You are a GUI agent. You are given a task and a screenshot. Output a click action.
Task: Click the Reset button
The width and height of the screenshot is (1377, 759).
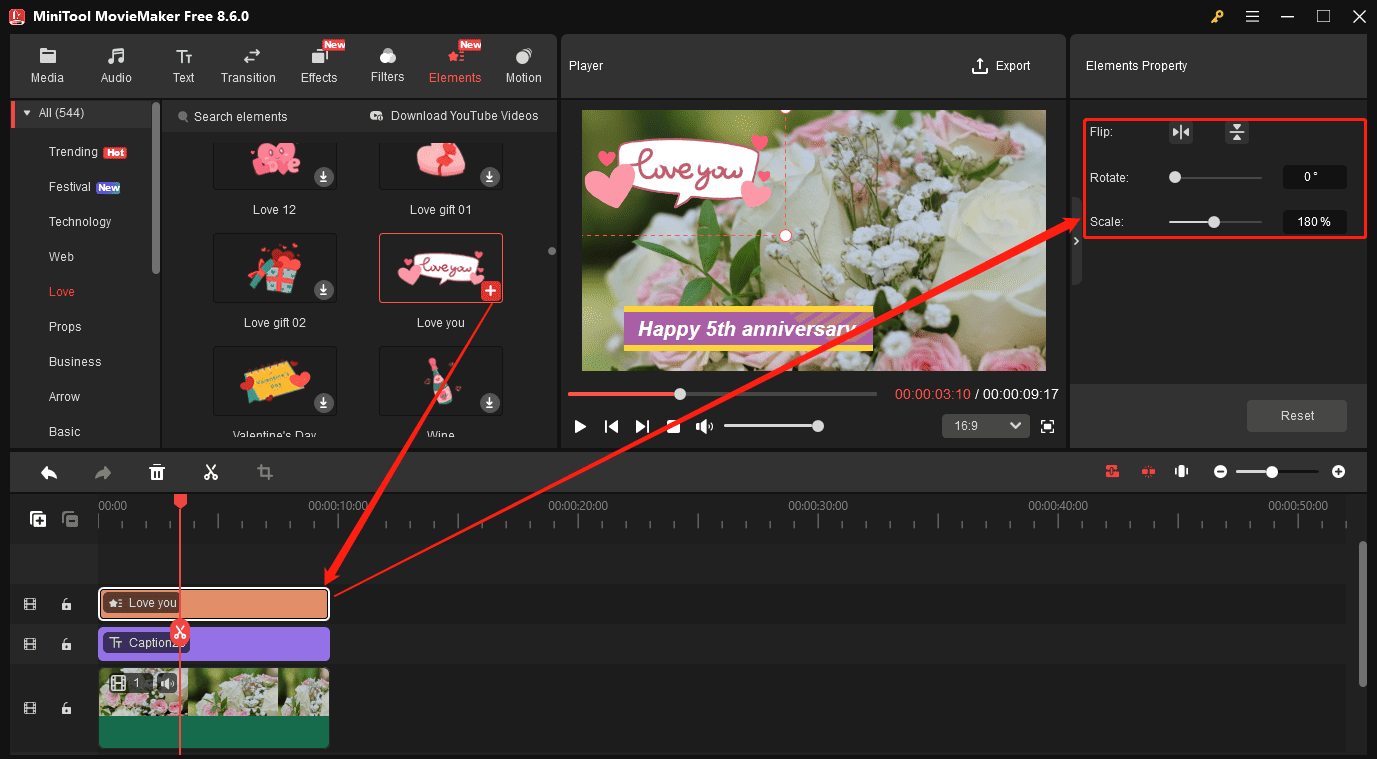(x=1297, y=416)
